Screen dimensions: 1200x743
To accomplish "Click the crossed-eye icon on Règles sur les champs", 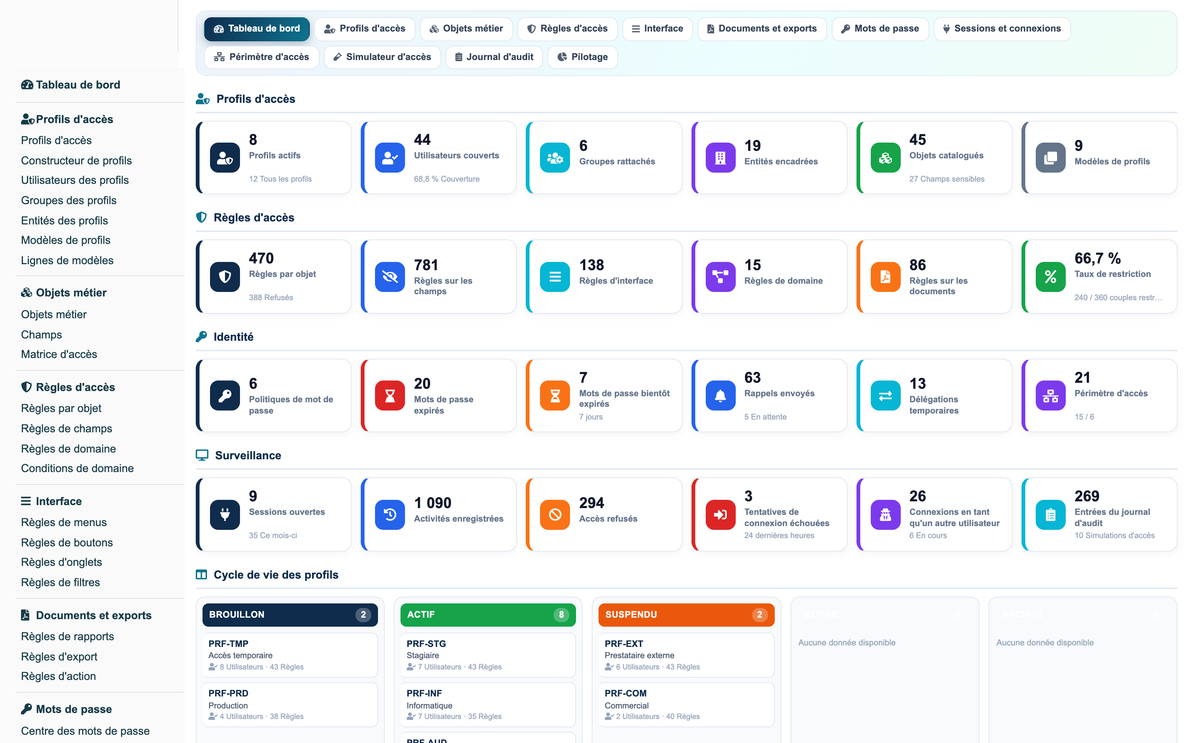I will pyautogui.click(x=390, y=277).
